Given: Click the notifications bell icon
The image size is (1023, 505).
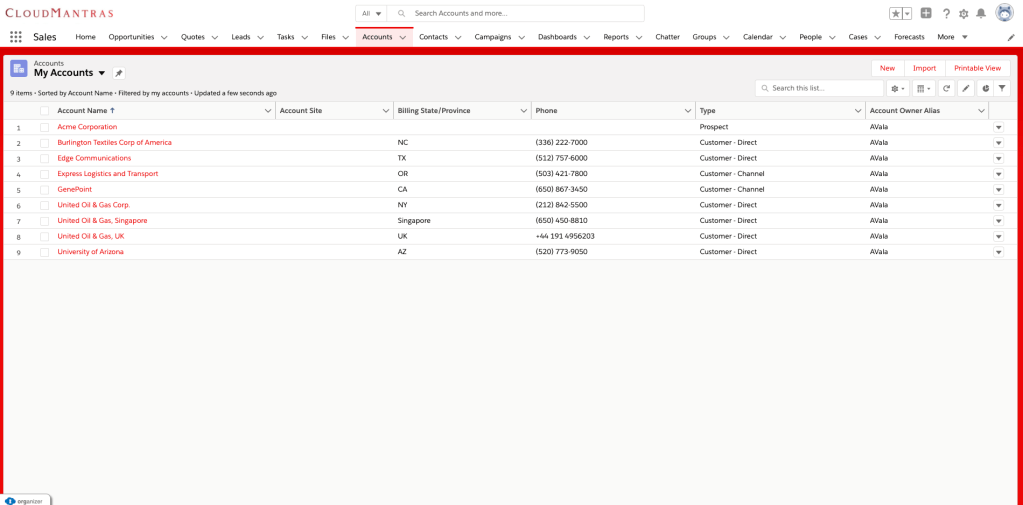Looking at the screenshot, I should tap(981, 13).
